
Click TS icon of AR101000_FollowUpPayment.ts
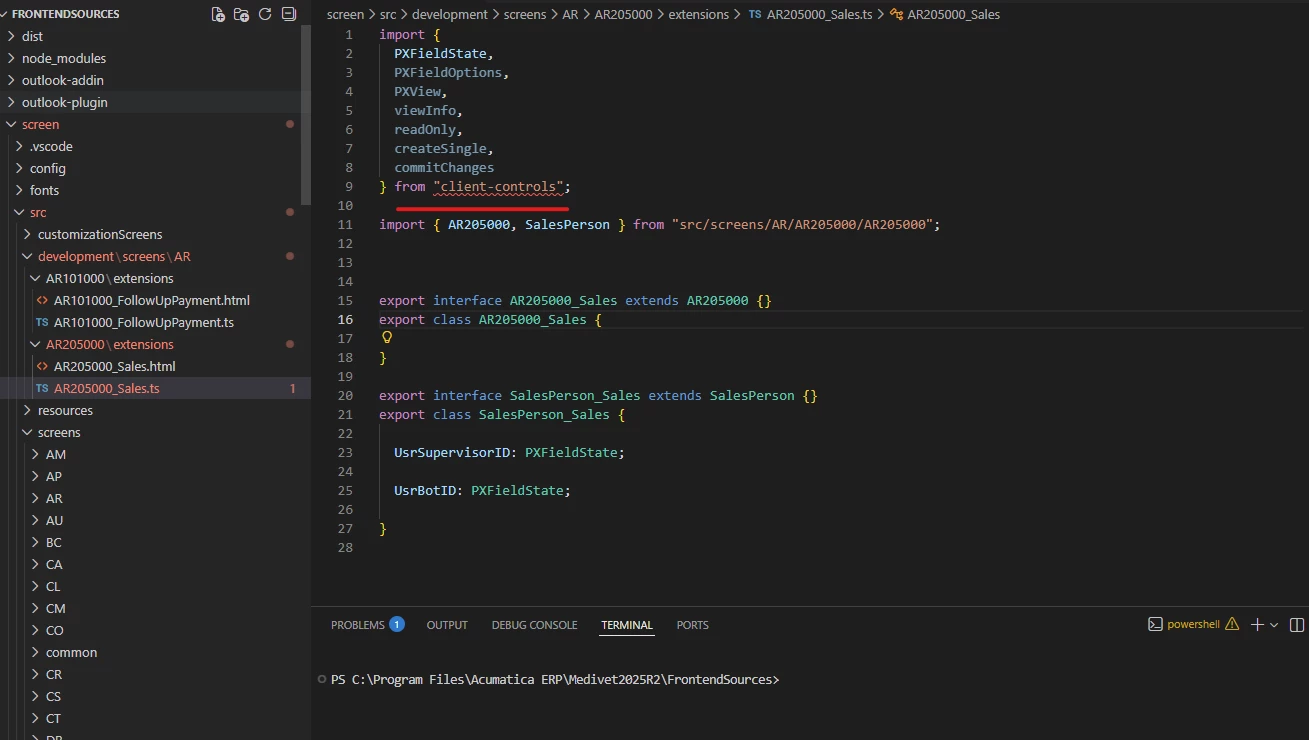pos(42,322)
